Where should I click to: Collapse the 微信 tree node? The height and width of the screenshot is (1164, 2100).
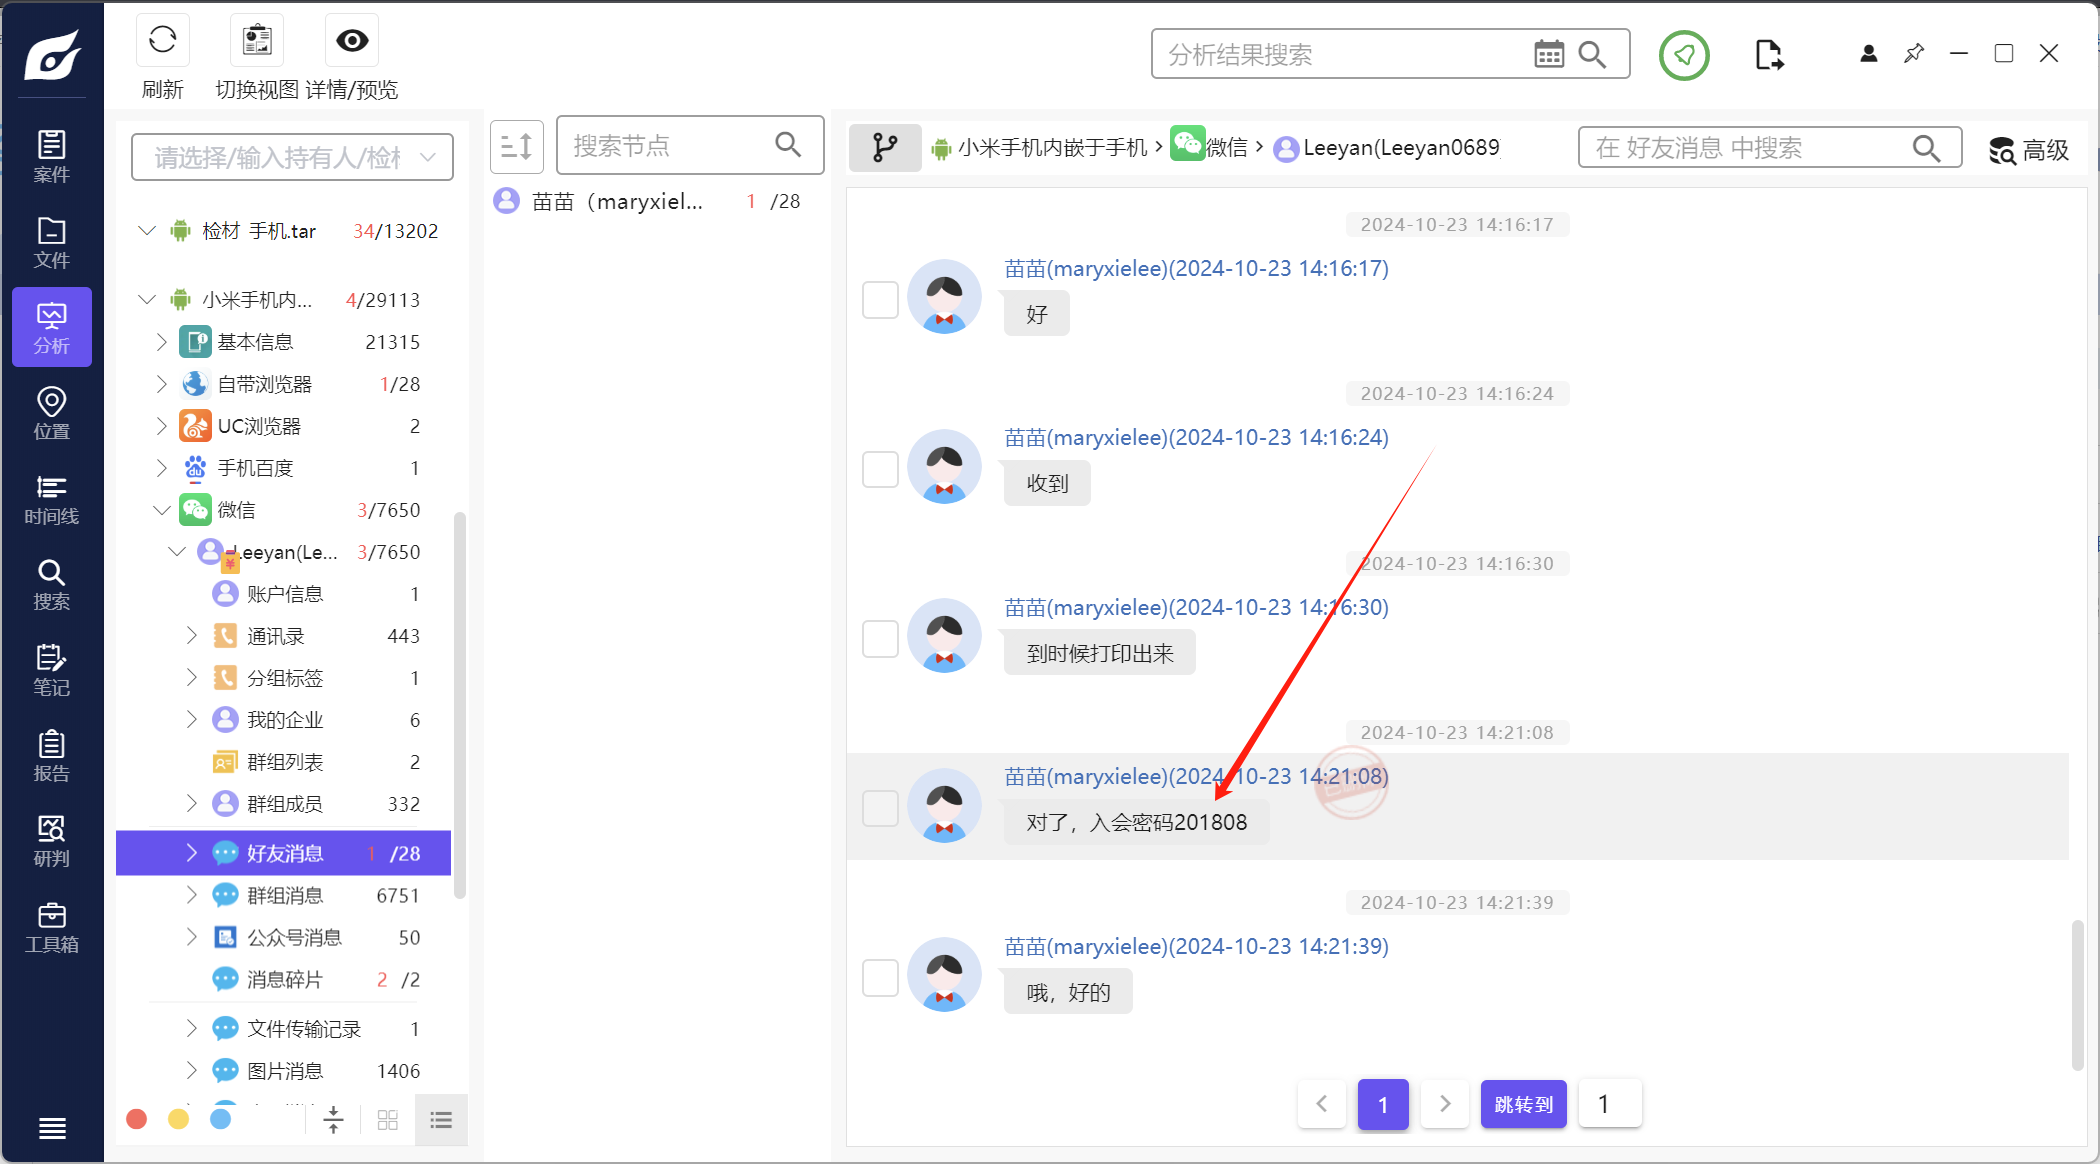point(162,510)
